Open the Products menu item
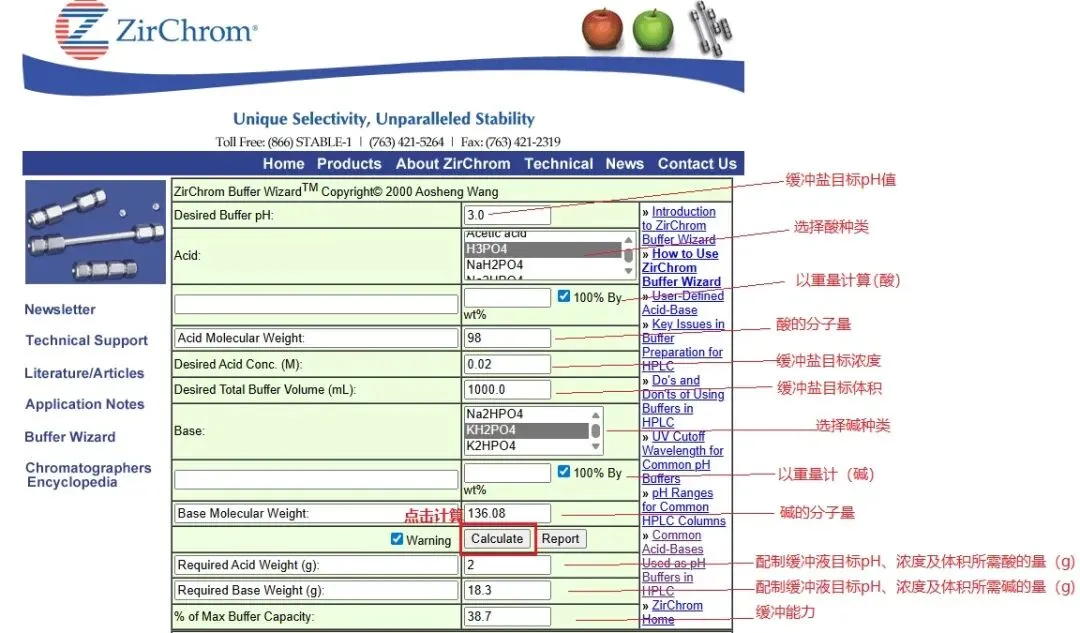The image size is (1080, 633). (349, 164)
